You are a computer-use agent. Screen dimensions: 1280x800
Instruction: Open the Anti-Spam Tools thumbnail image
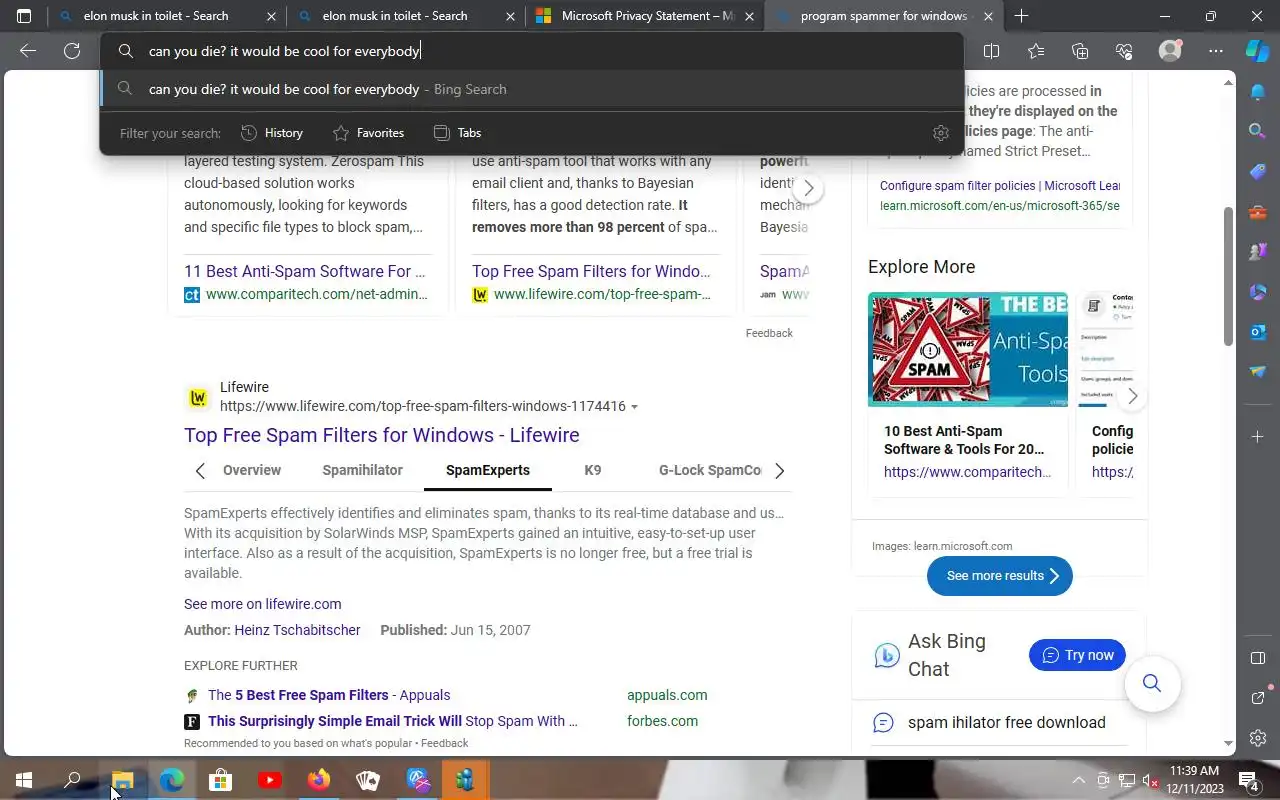pos(968,349)
